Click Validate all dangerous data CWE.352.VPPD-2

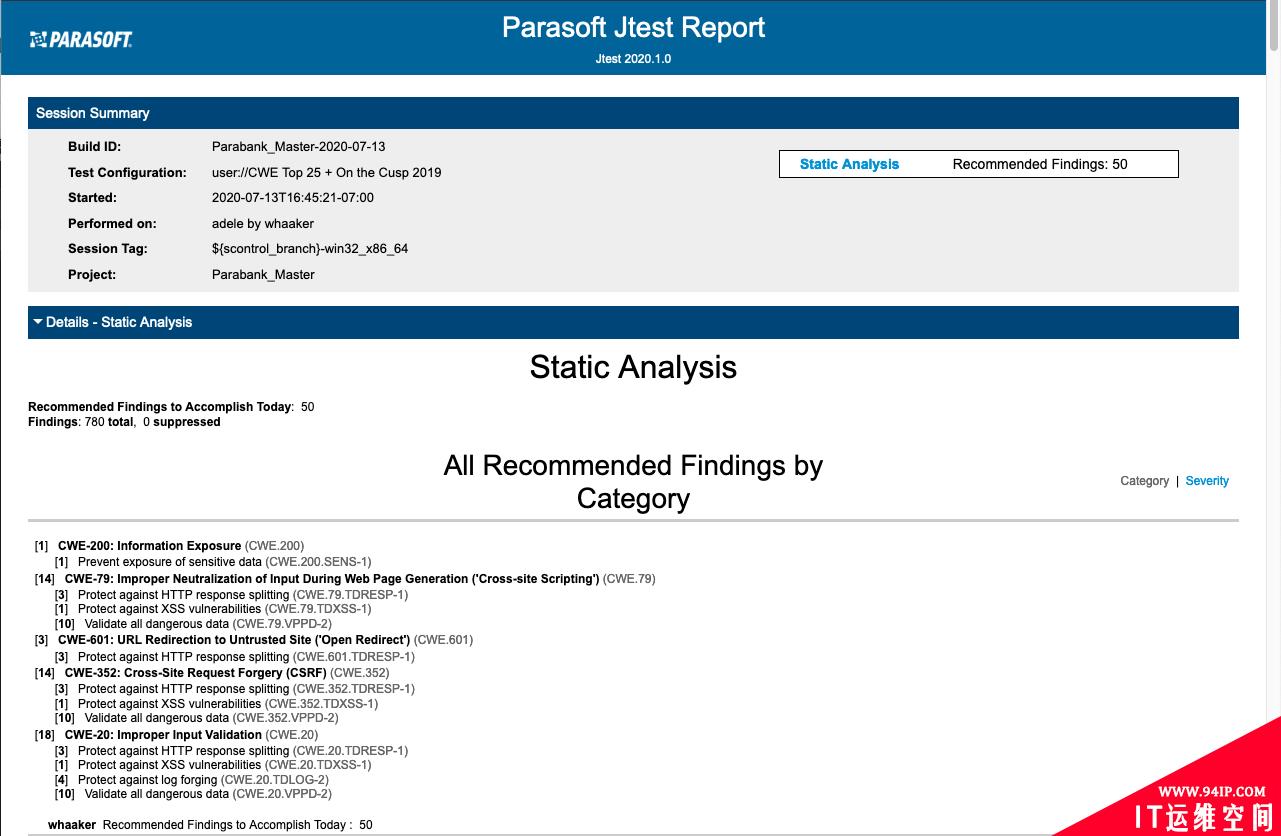pyautogui.click(x=197, y=718)
